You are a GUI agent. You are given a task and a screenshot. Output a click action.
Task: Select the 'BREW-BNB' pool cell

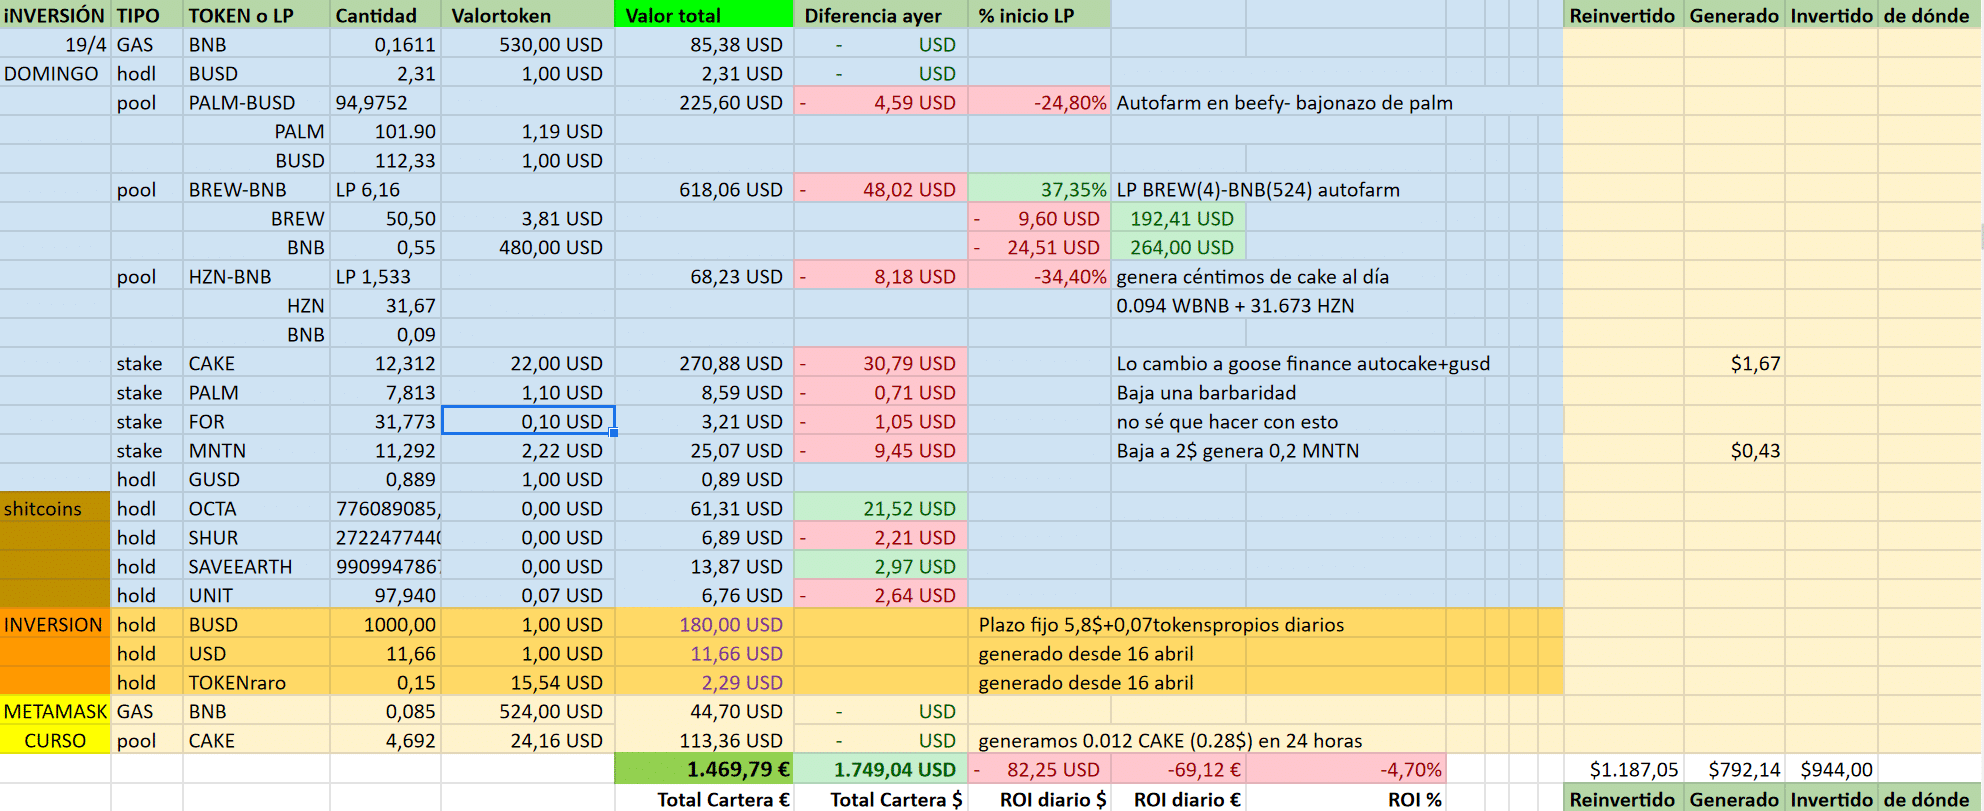click(256, 189)
